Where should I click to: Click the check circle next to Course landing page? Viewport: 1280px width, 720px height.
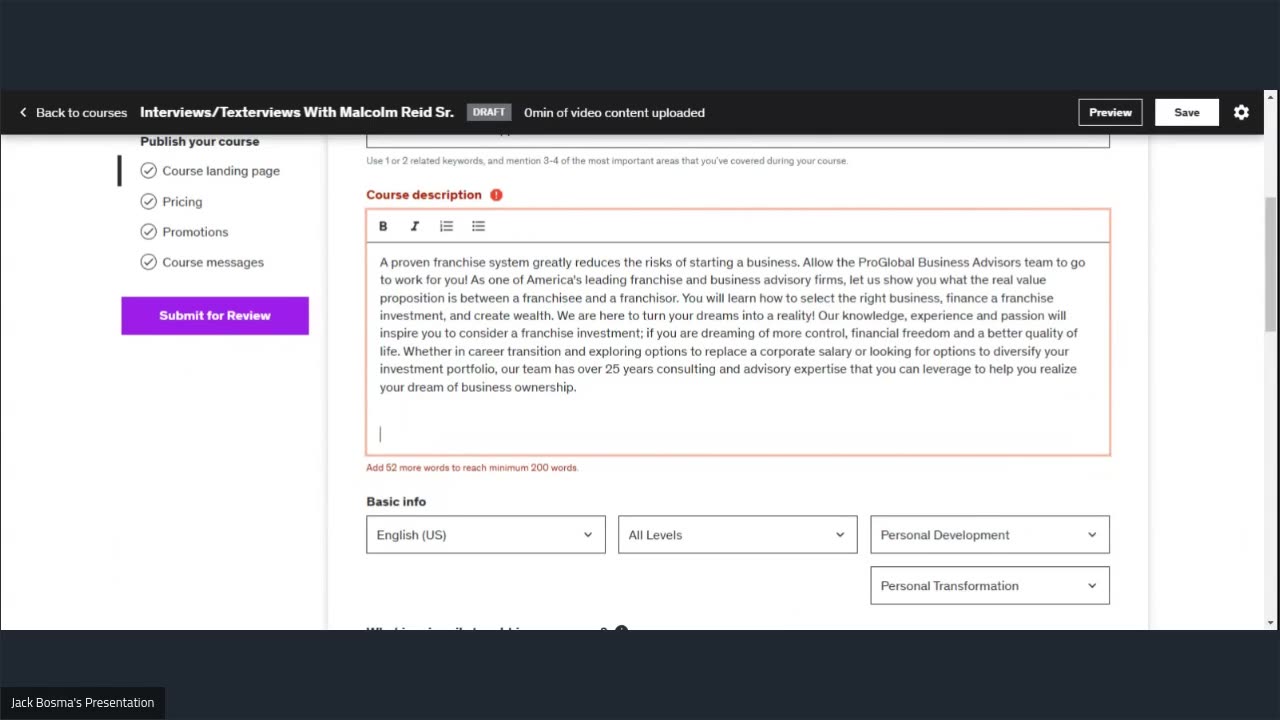[148, 171]
